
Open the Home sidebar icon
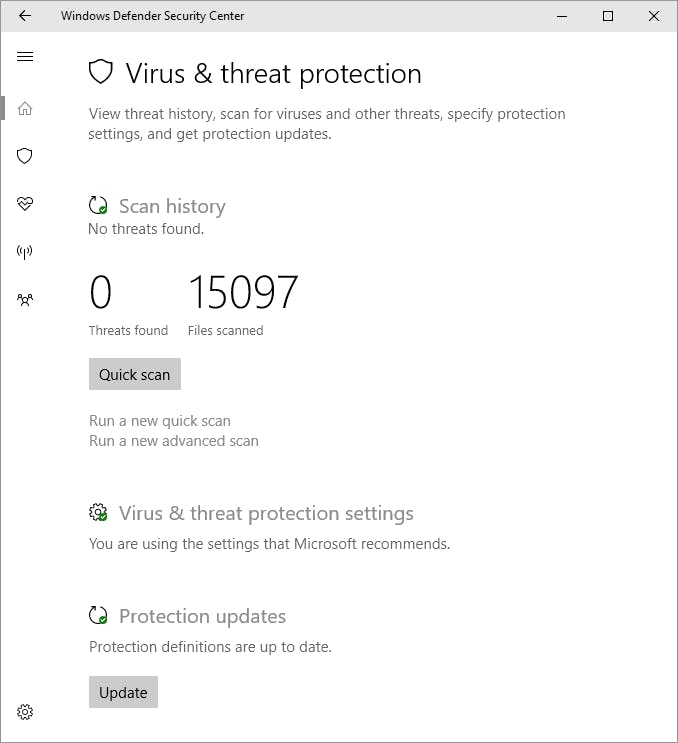click(x=25, y=108)
